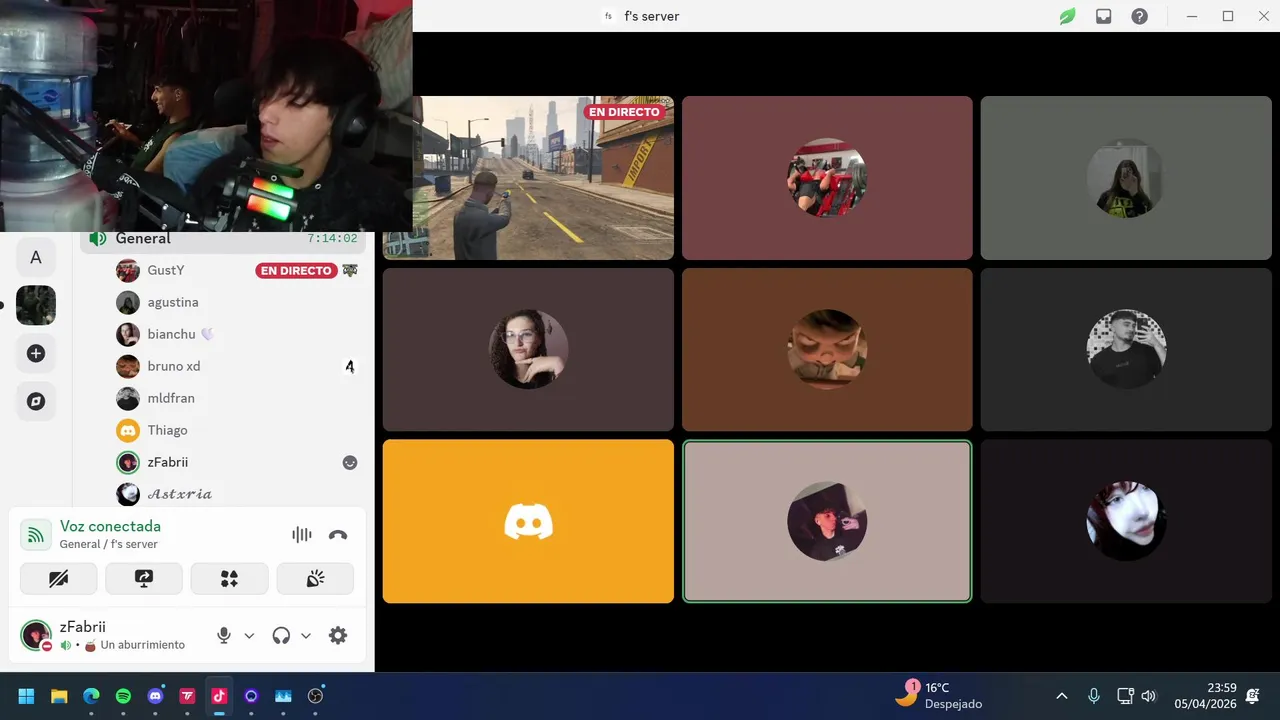The width and height of the screenshot is (1280, 720).
Task: Select bianchu in voice member list
Action: click(237, 334)
